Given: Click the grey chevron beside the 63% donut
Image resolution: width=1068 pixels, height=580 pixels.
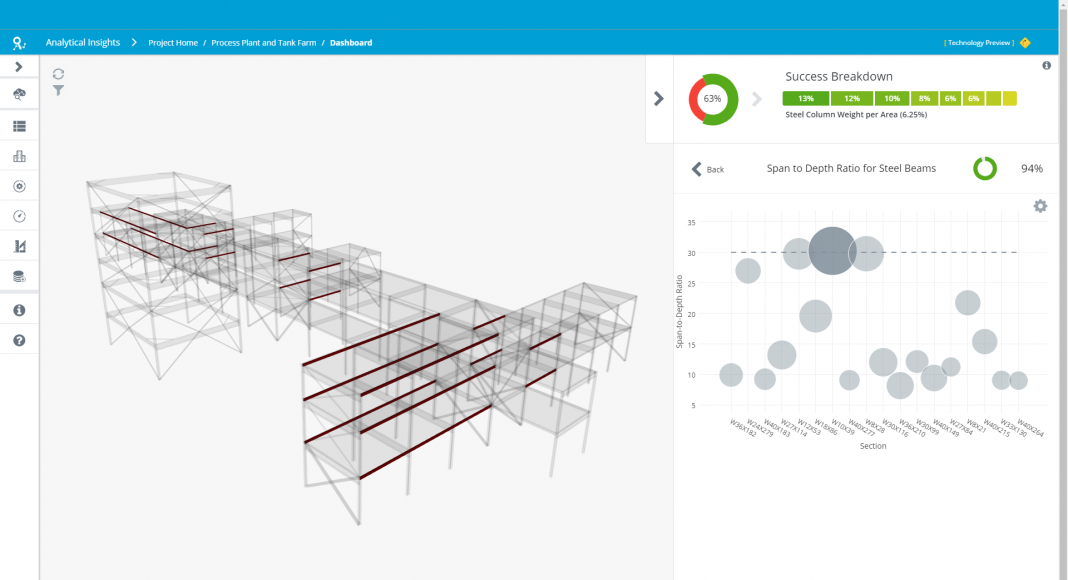Looking at the screenshot, I should tap(757, 99).
